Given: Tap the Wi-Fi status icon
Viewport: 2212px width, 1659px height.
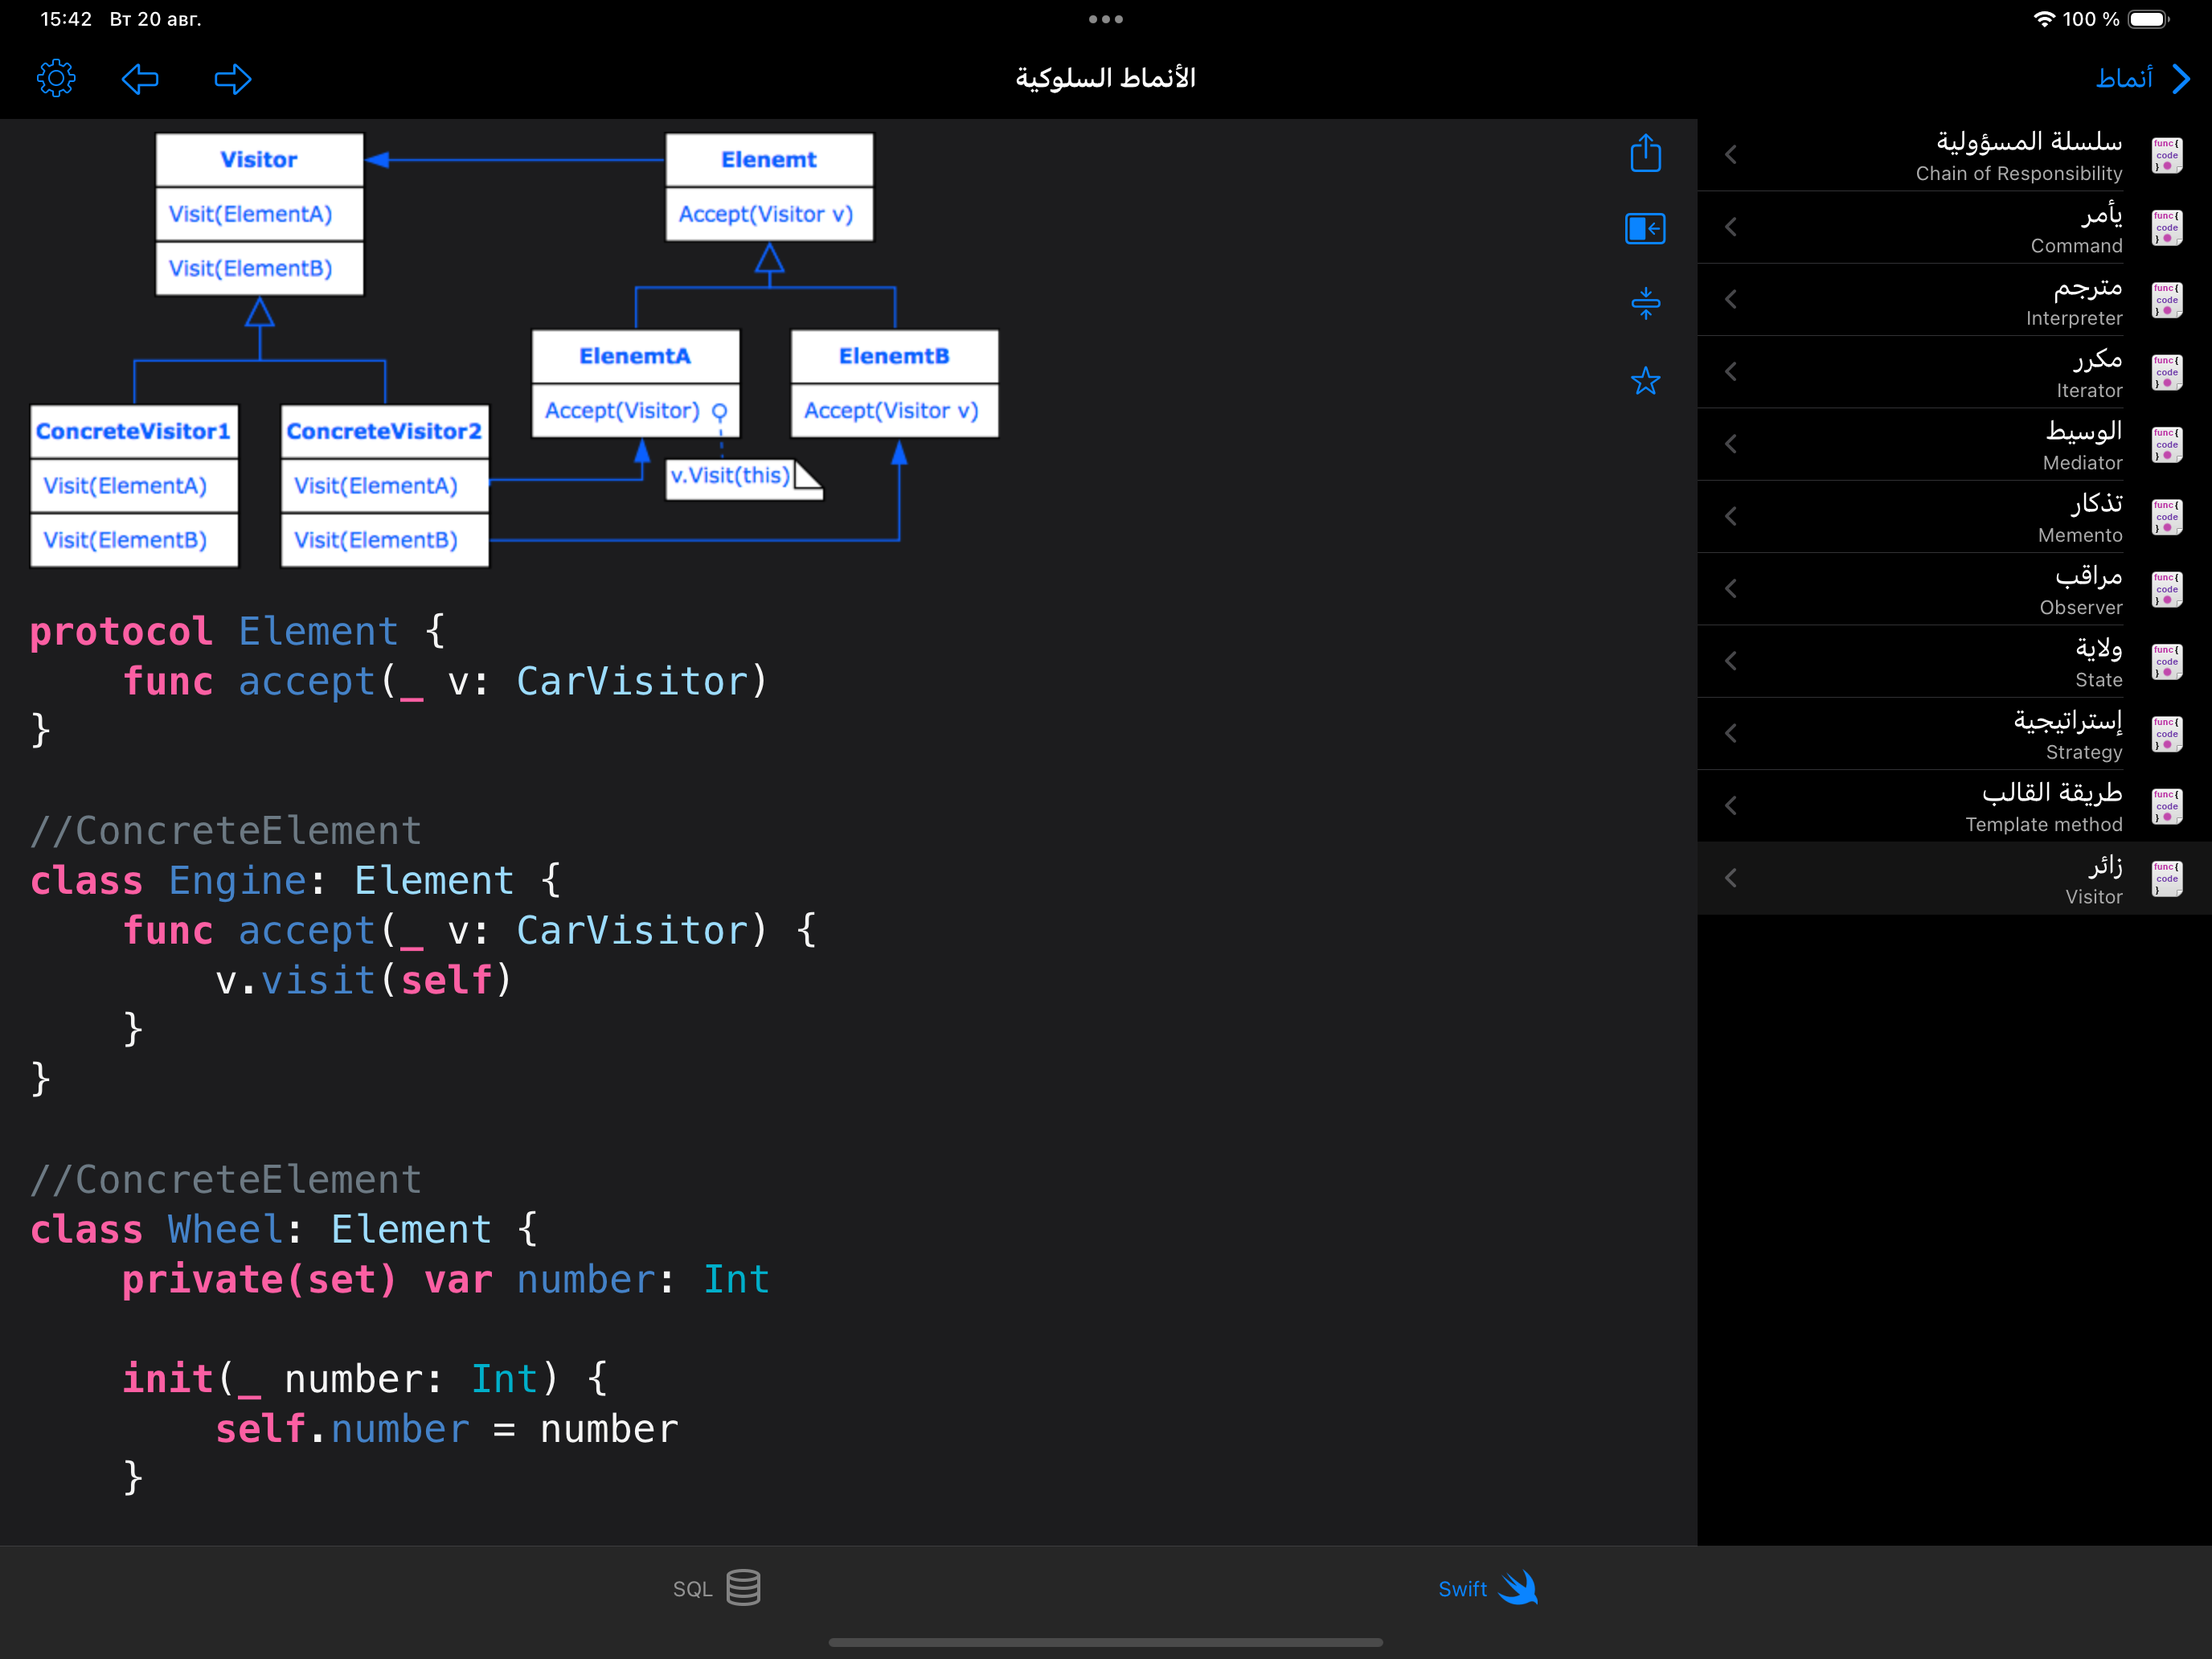Looking at the screenshot, I should tap(2044, 19).
